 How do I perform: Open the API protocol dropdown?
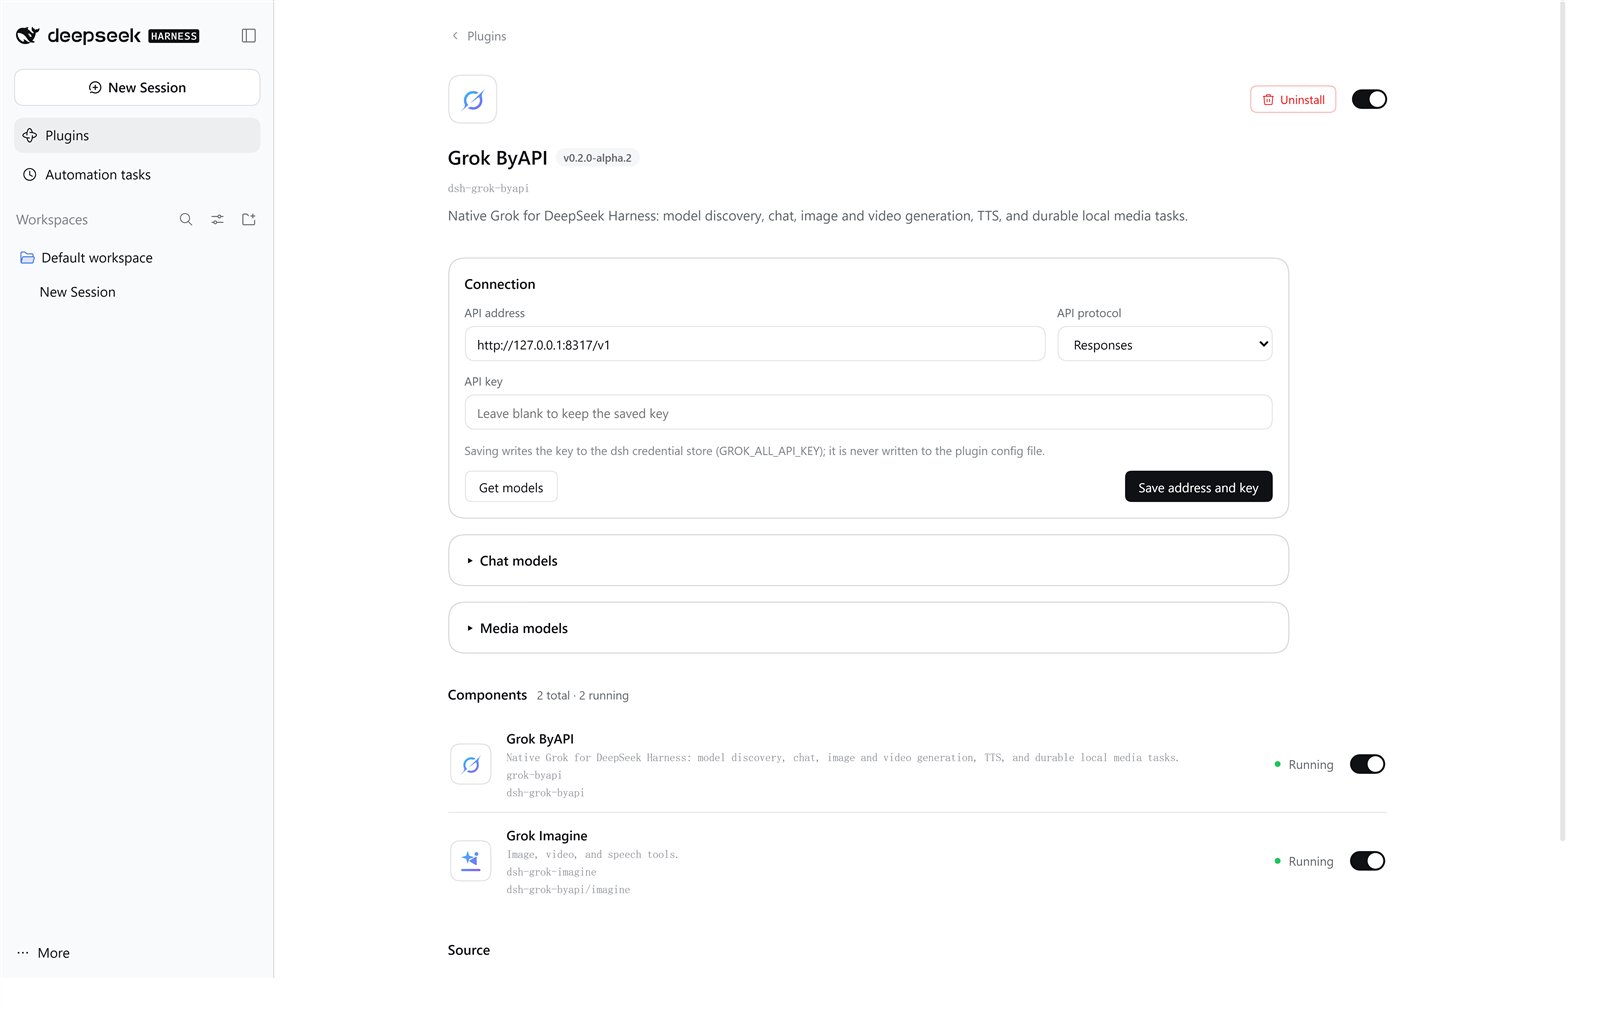[x=1165, y=345]
